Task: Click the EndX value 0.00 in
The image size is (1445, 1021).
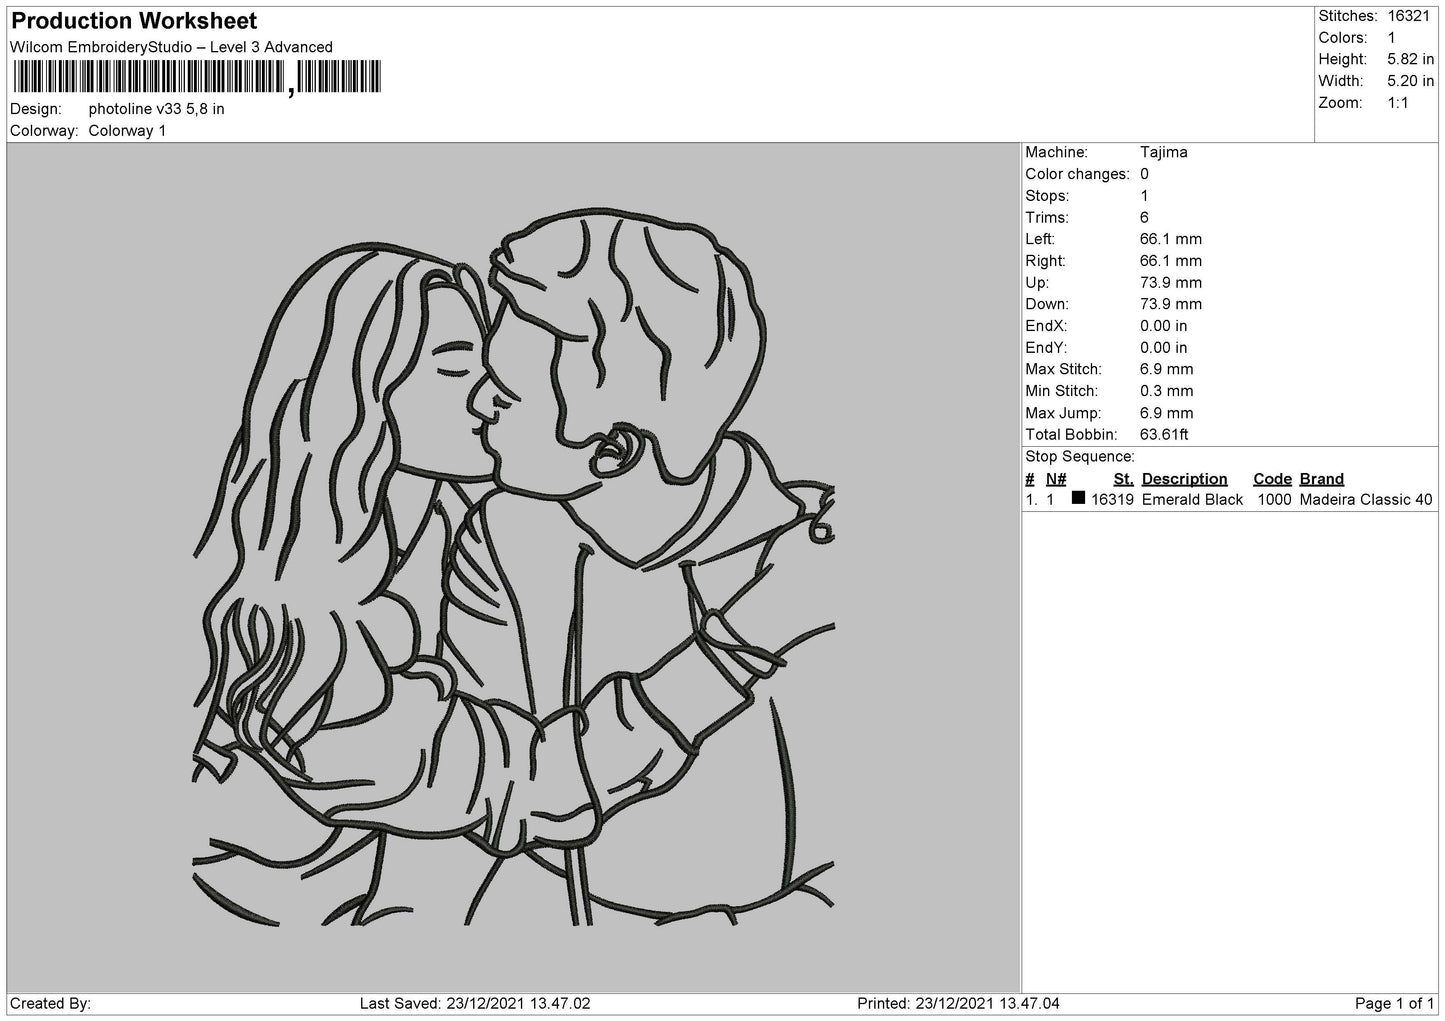Action: (1164, 326)
